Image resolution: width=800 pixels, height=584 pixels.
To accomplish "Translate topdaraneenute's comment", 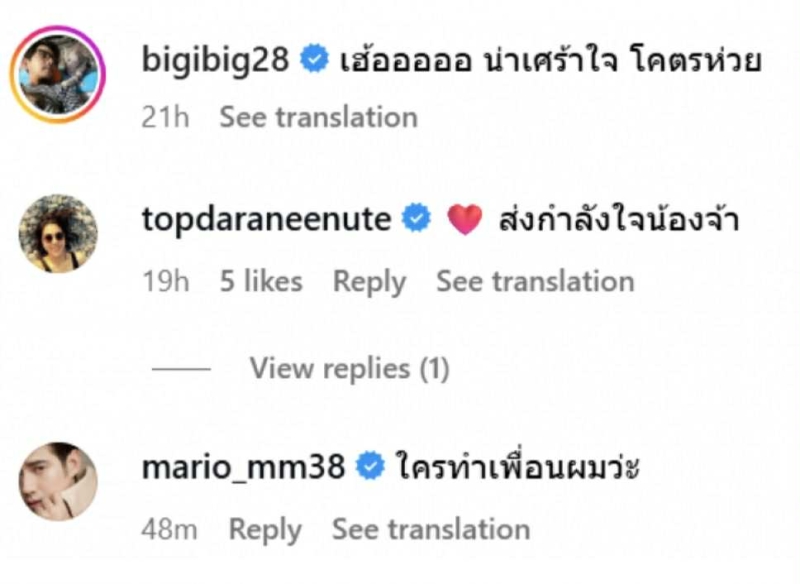I will pos(535,282).
